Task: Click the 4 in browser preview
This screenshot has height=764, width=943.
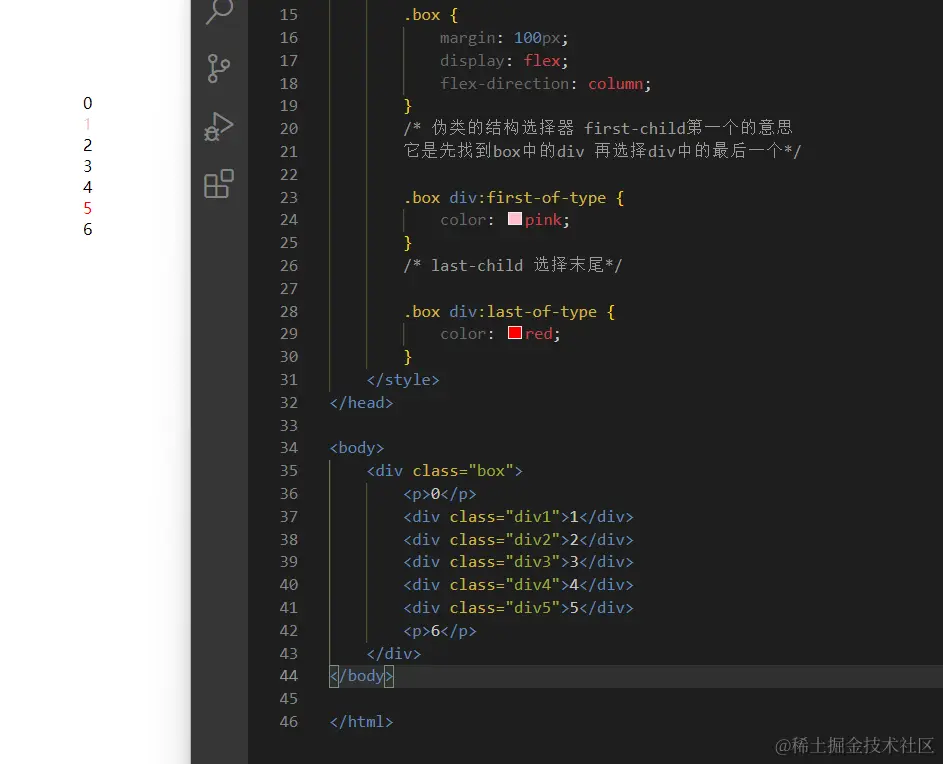Action: pos(87,187)
